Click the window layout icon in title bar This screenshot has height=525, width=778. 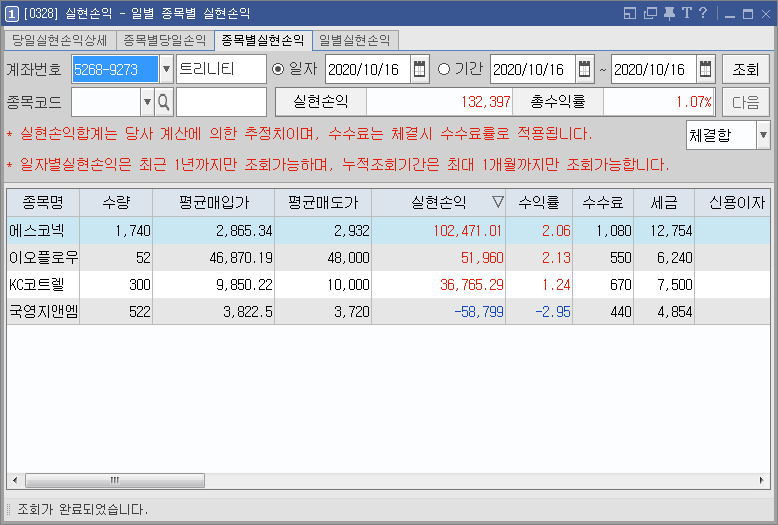point(630,13)
